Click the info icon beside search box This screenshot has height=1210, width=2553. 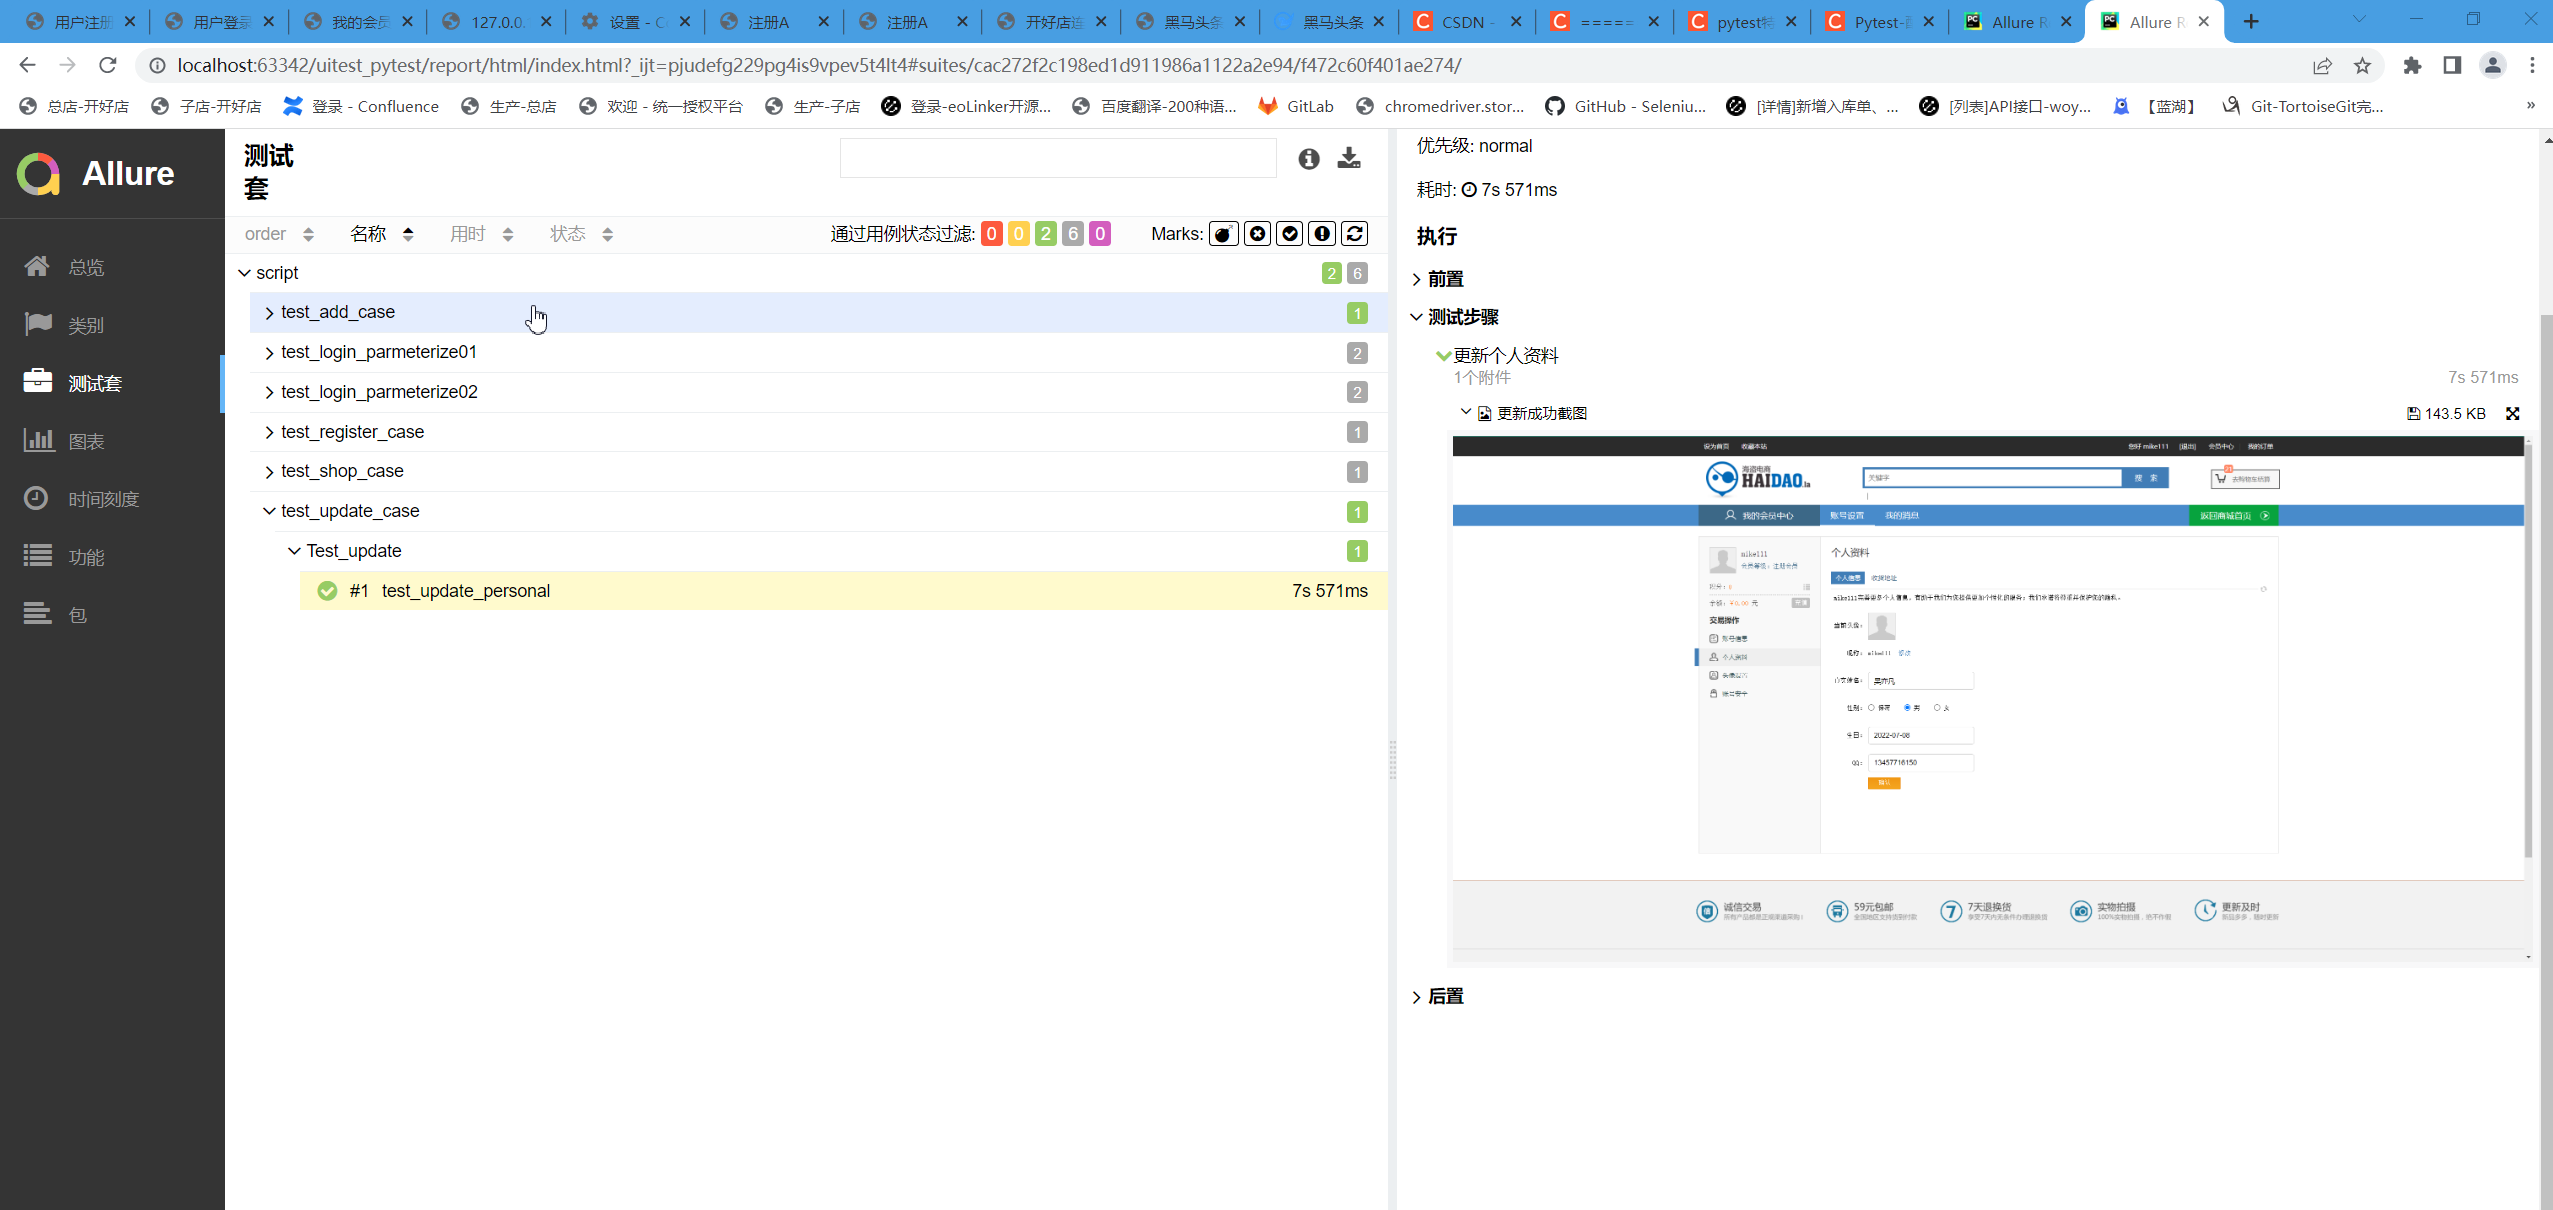[x=1308, y=158]
